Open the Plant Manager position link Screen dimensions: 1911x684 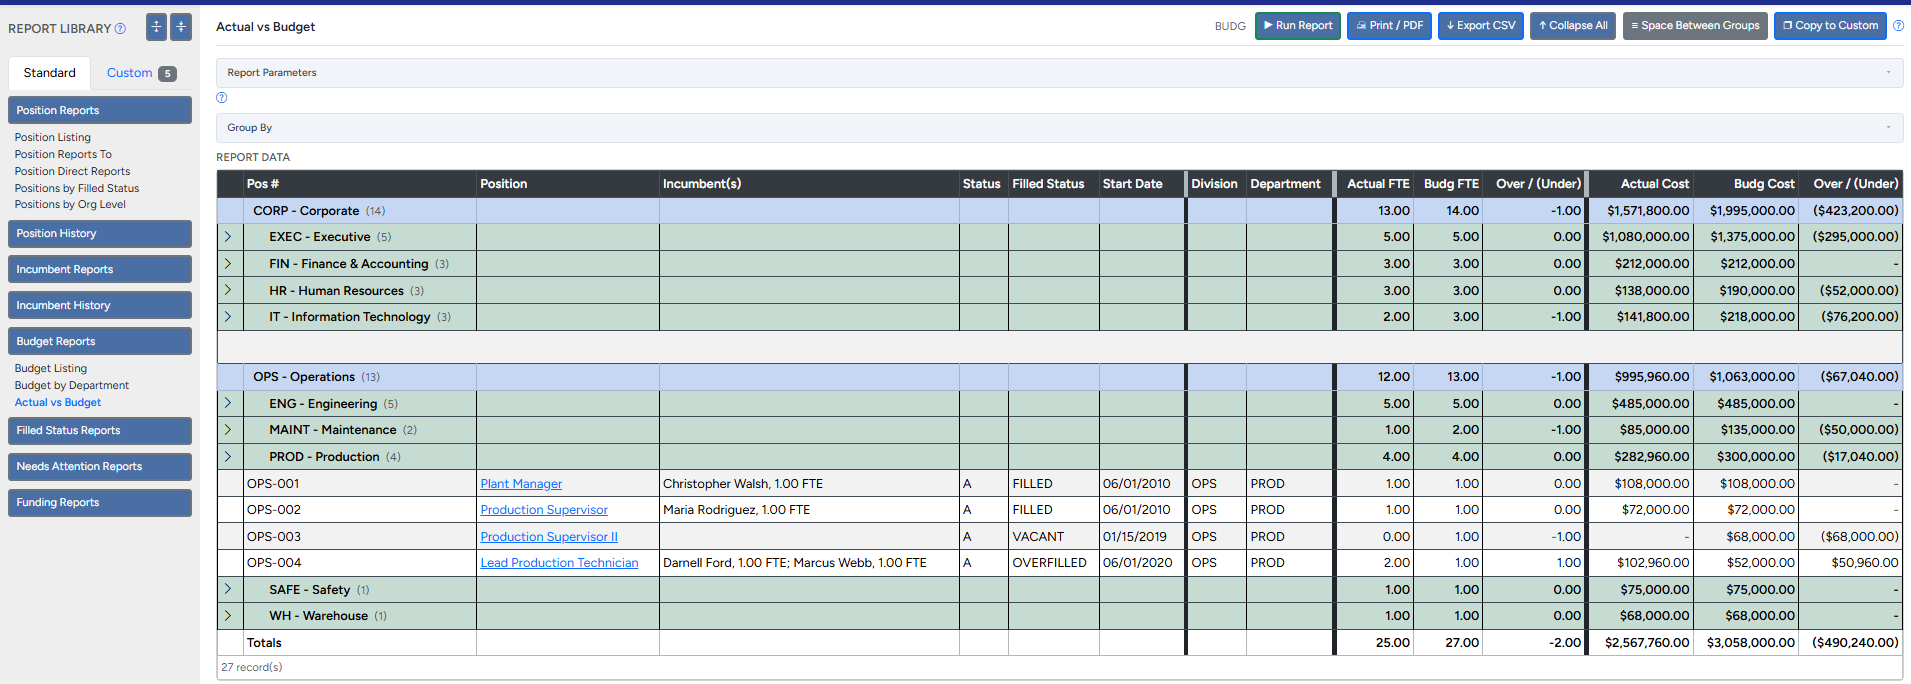click(x=521, y=484)
